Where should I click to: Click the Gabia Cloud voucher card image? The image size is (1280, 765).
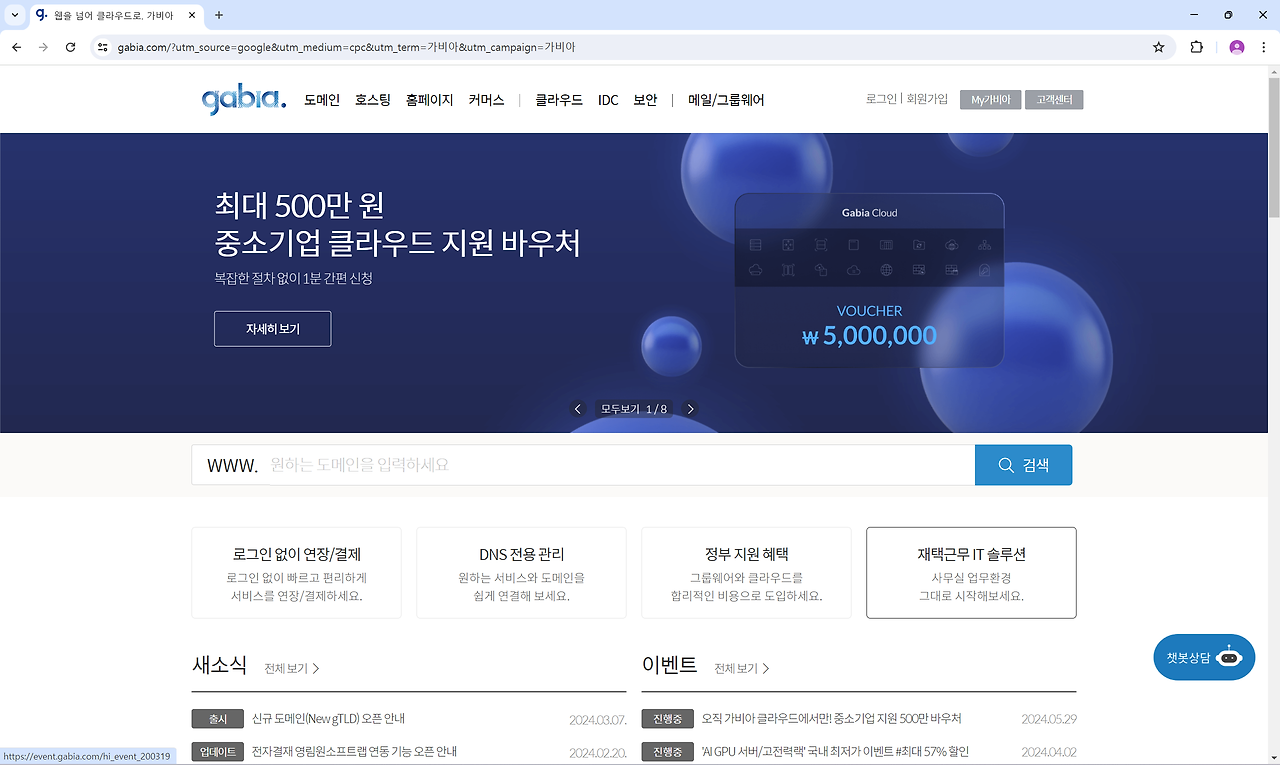pyautogui.click(x=869, y=280)
